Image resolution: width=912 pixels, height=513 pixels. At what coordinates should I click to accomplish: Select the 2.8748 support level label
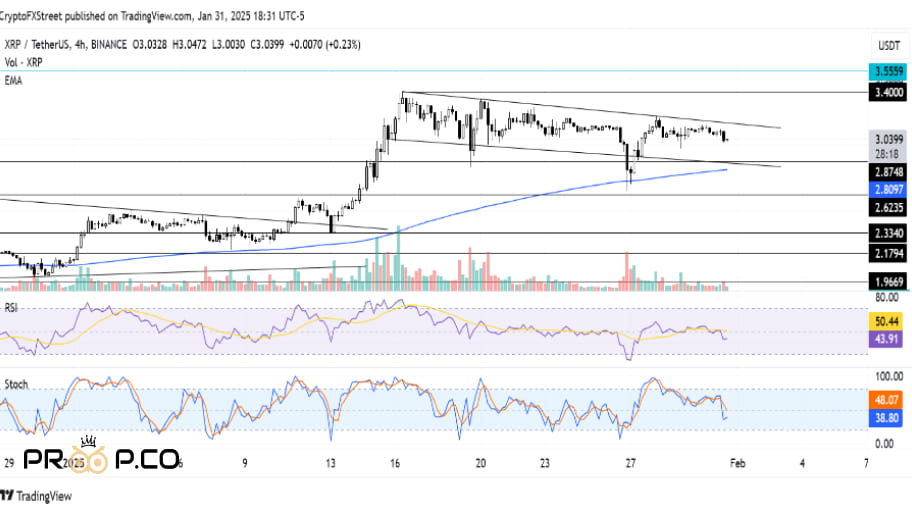pyautogui.click(x=888, y=172)
